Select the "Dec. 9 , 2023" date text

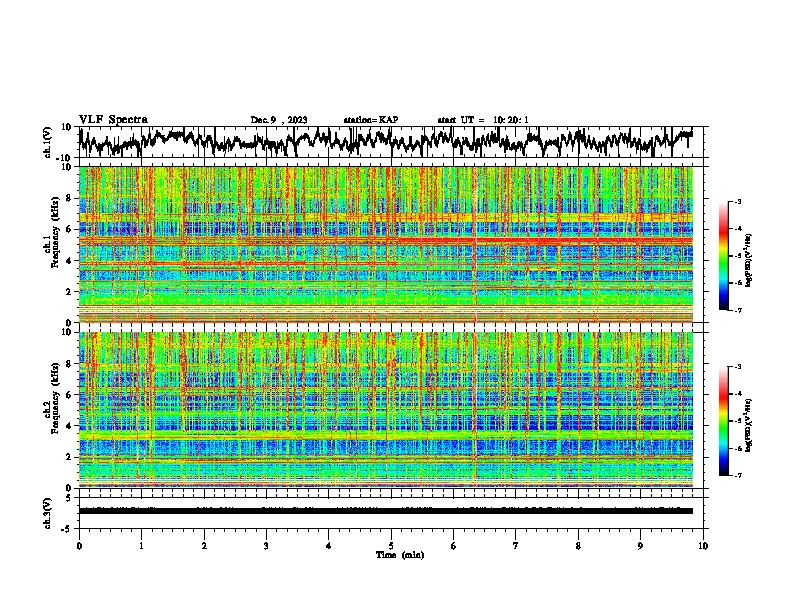[x=279, y=120]
